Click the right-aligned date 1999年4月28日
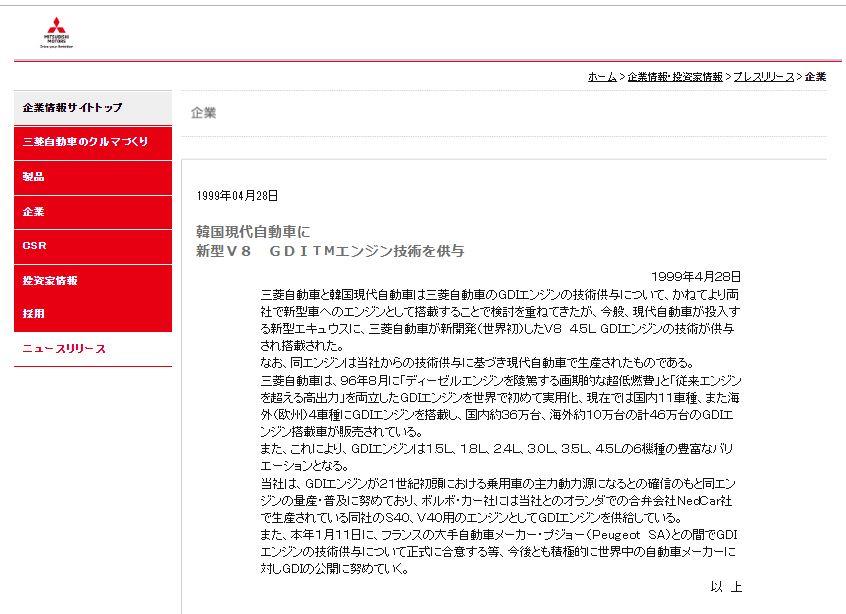Image resolution: width=846 pixels, height=614 pixels. point(696,277)
